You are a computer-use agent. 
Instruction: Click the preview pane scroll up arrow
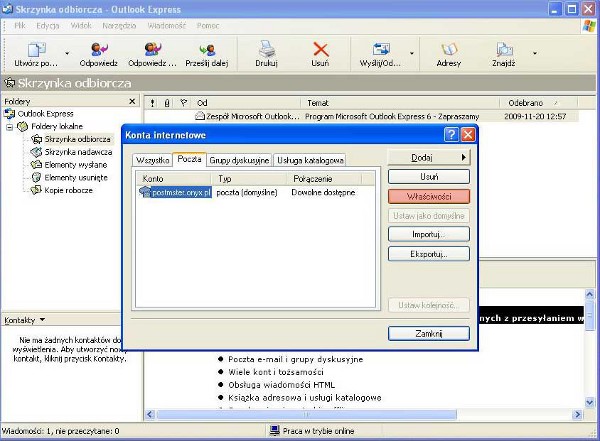click(590, 294)
